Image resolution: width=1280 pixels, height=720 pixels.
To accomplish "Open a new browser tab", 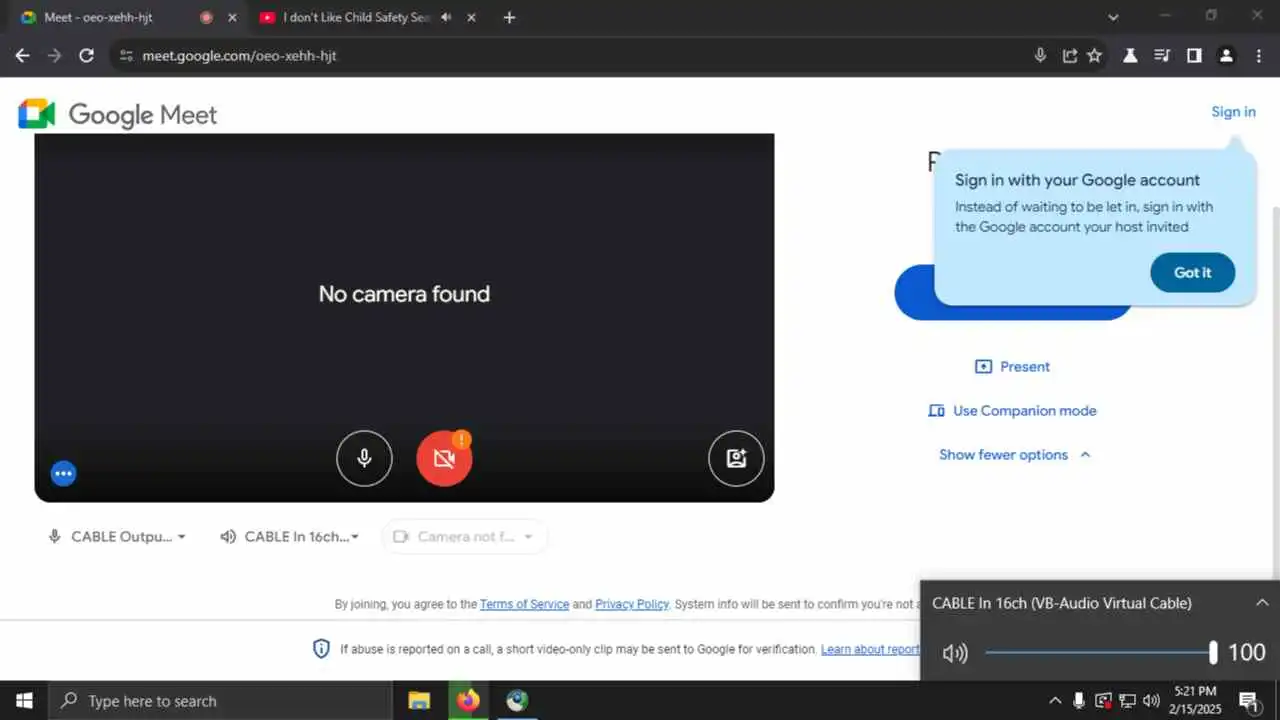I will 509,18.
